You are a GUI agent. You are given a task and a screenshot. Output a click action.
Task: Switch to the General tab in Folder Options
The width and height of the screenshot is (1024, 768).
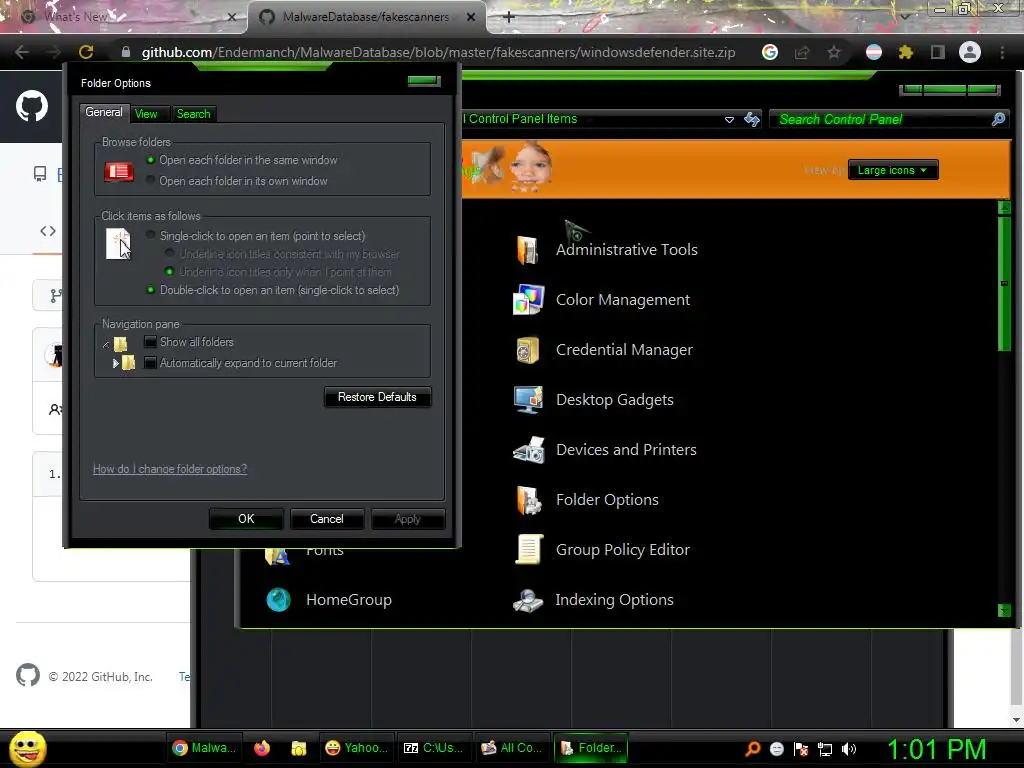pos(104,112)
